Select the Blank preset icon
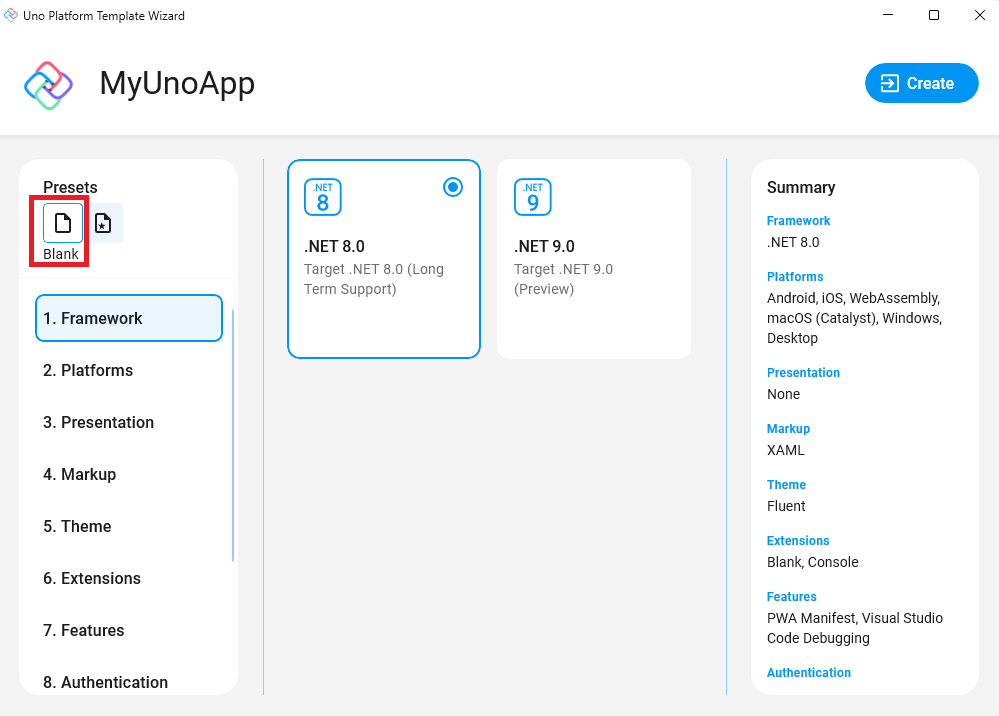 (62, 223)
